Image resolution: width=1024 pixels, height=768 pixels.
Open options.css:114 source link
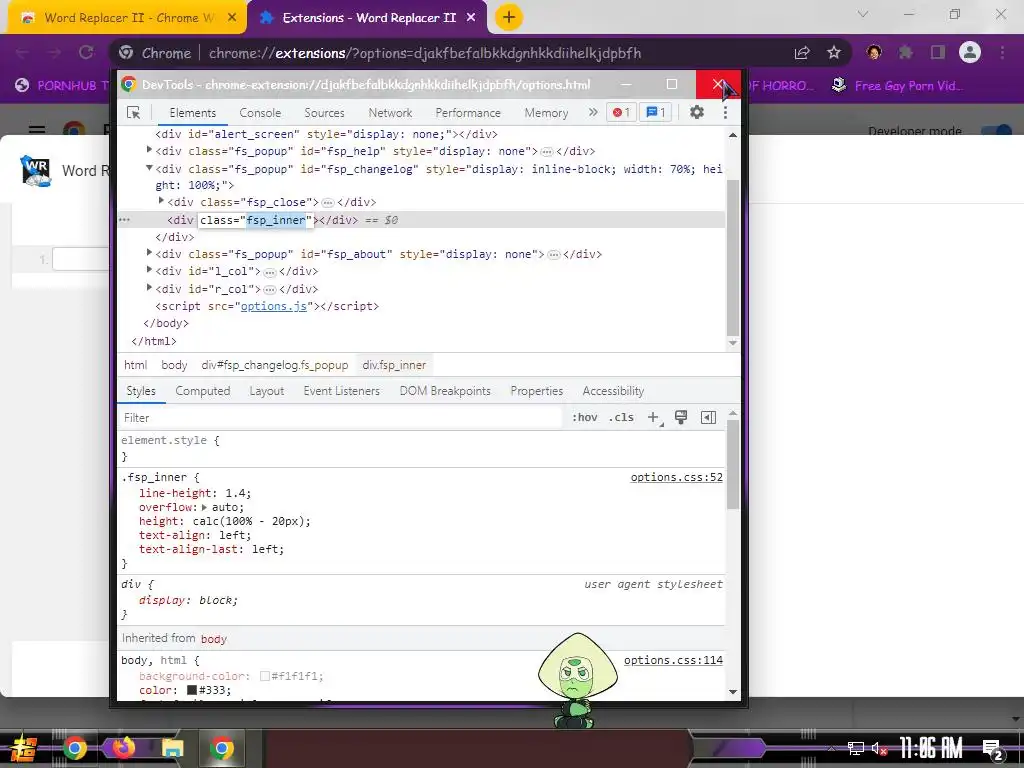pyautogui.click(x=673, y=660)
